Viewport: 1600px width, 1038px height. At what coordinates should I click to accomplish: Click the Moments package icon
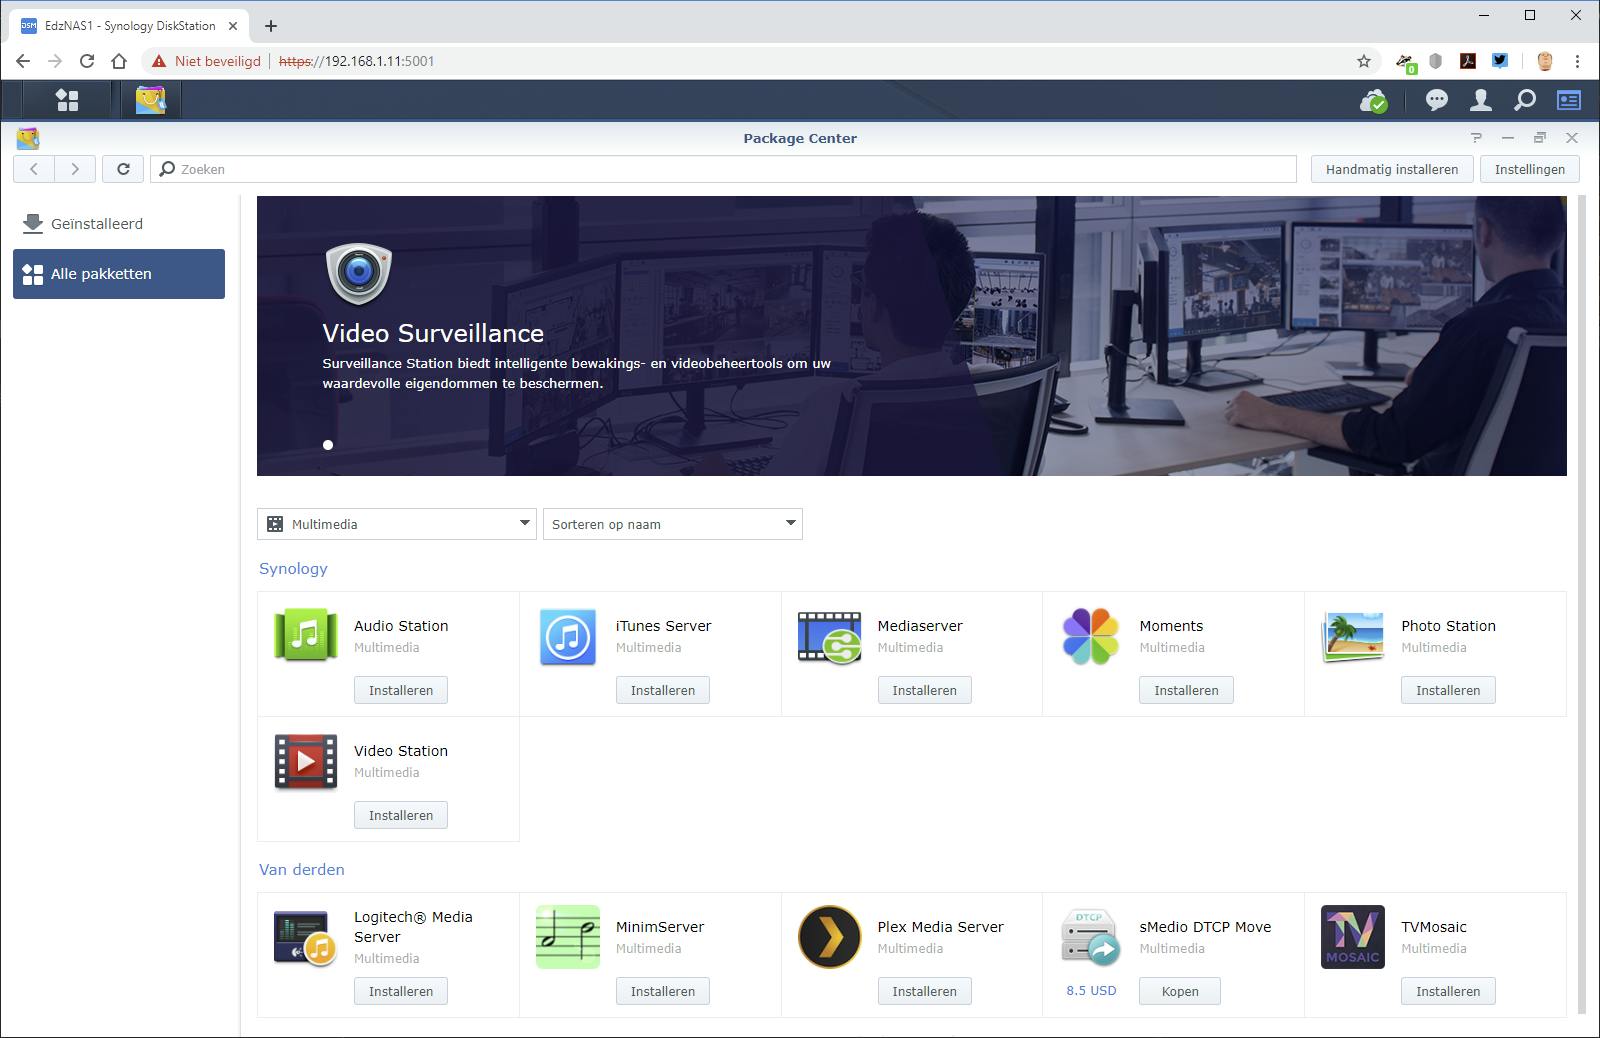1091,636
